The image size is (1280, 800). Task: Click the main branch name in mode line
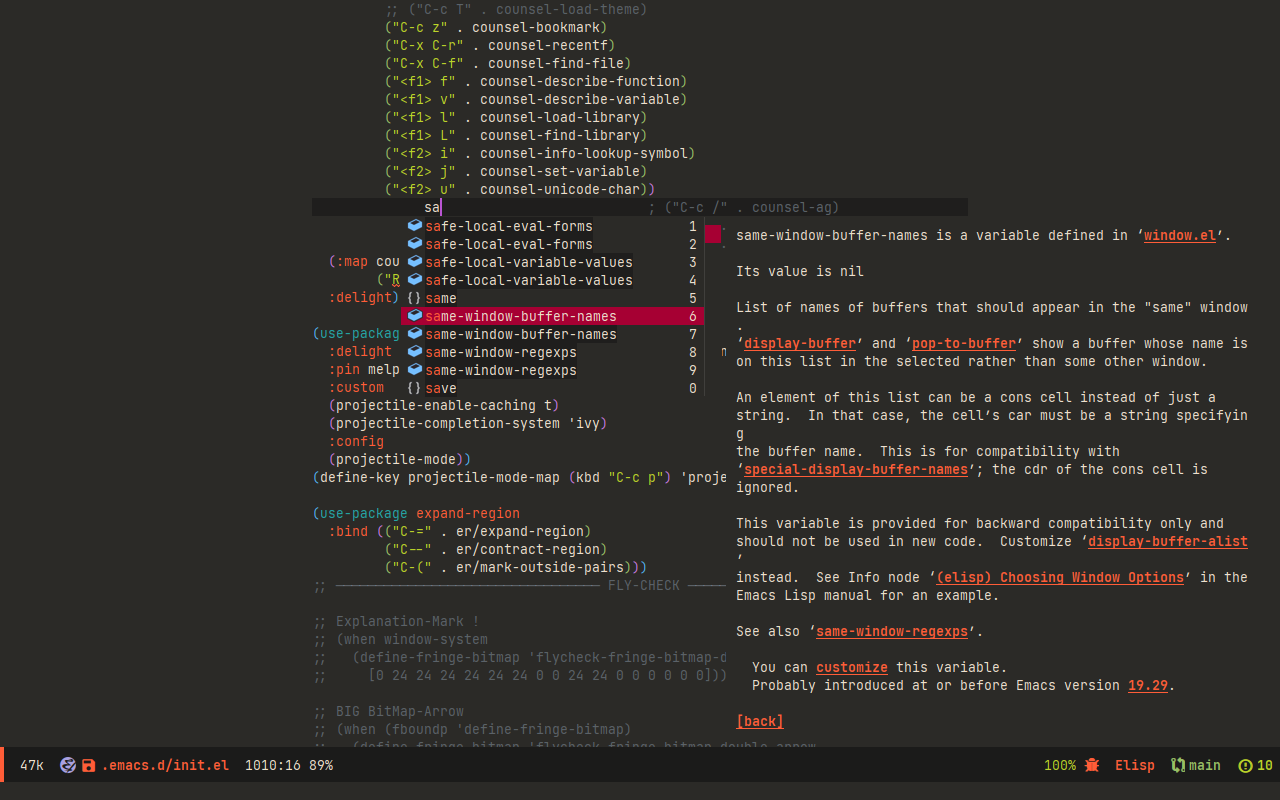[x=1205, y=765]
